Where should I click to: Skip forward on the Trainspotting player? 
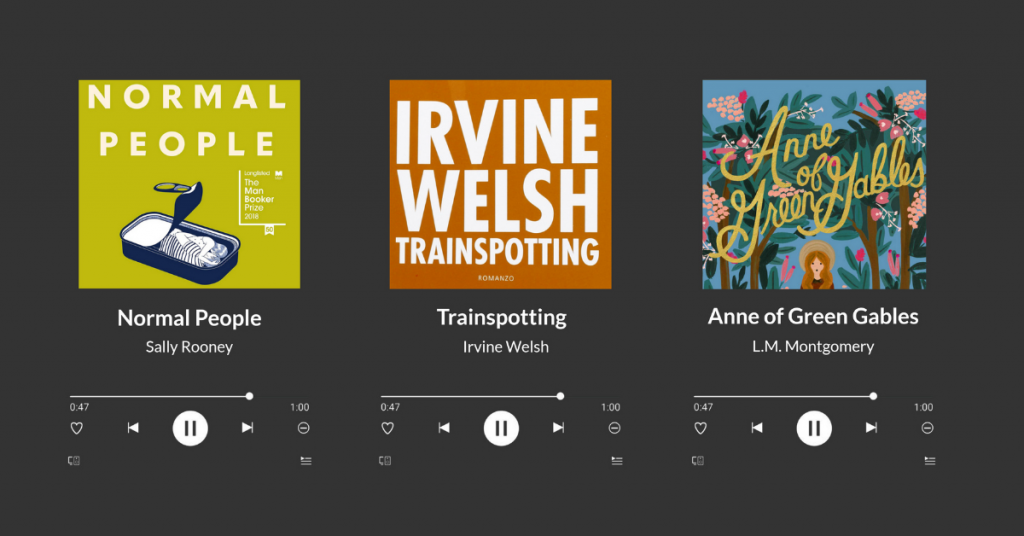(558, 428)
